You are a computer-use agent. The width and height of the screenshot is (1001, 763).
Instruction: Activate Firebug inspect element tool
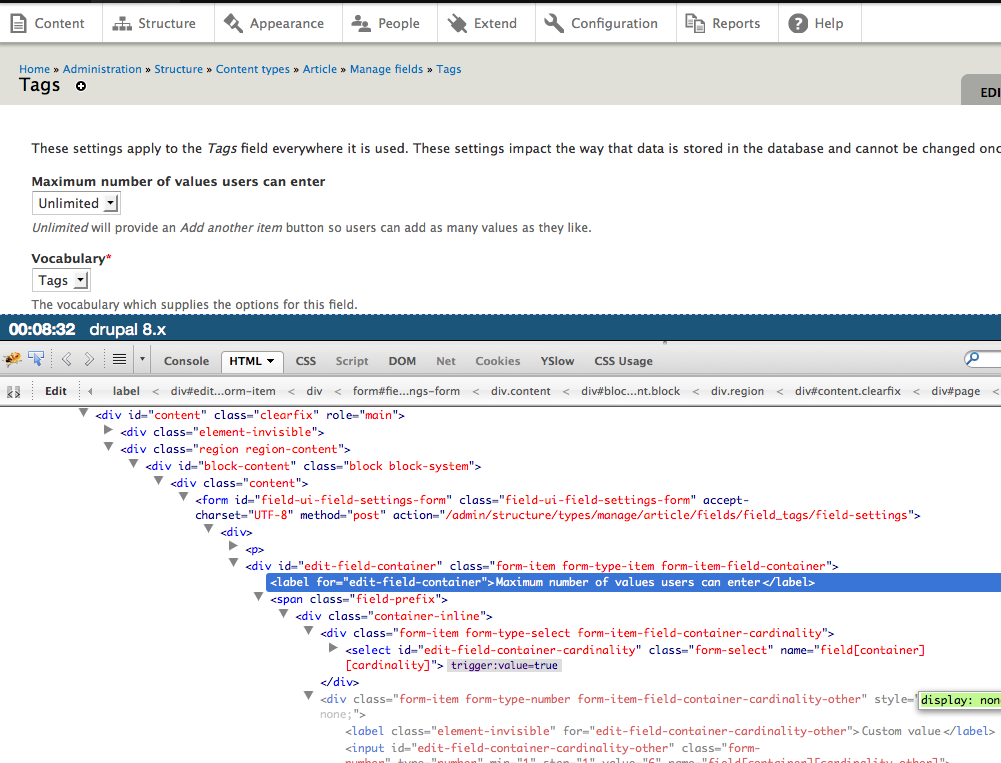[36, 359]
